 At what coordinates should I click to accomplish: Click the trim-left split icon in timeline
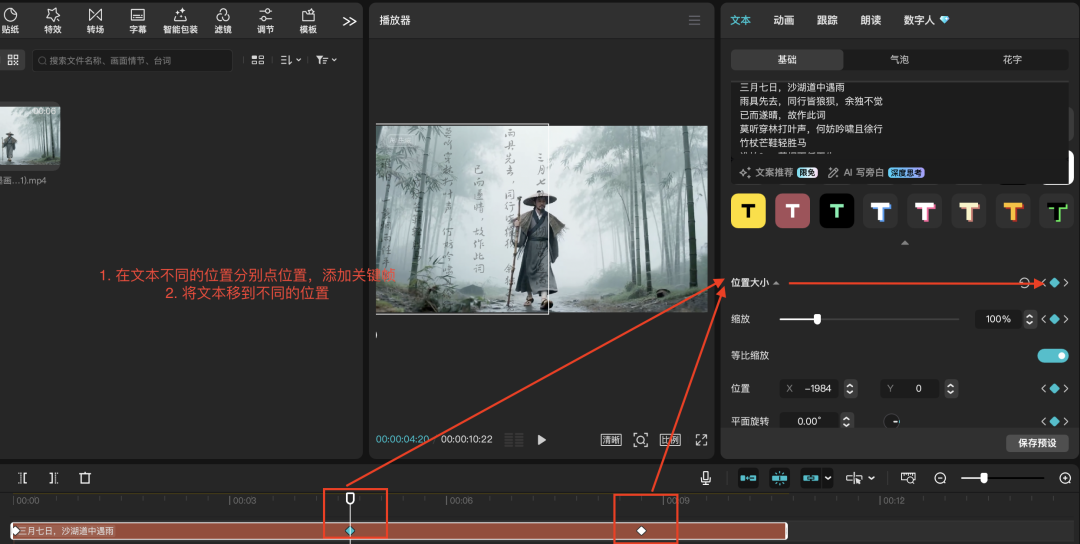pyautogui.click(x=23, y=478)
